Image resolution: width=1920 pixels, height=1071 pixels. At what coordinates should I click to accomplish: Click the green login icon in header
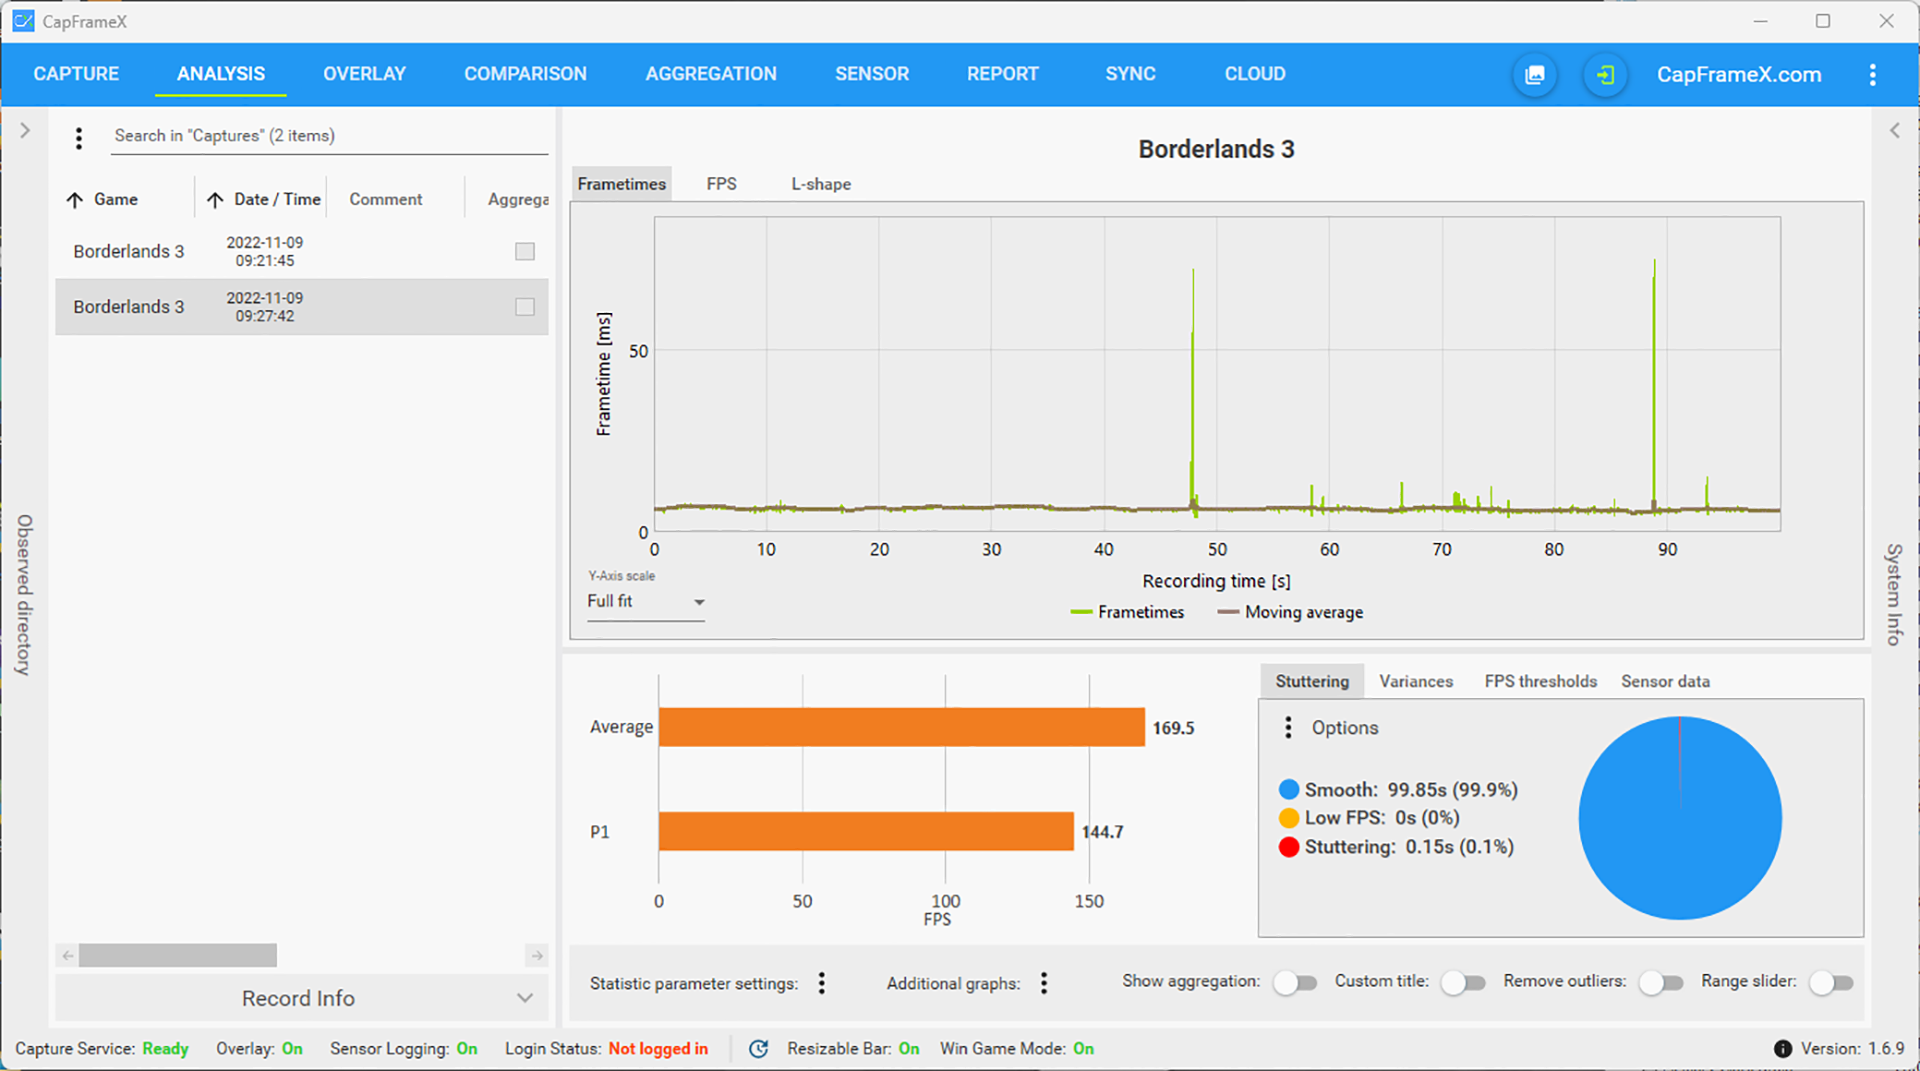[1605, 75]
